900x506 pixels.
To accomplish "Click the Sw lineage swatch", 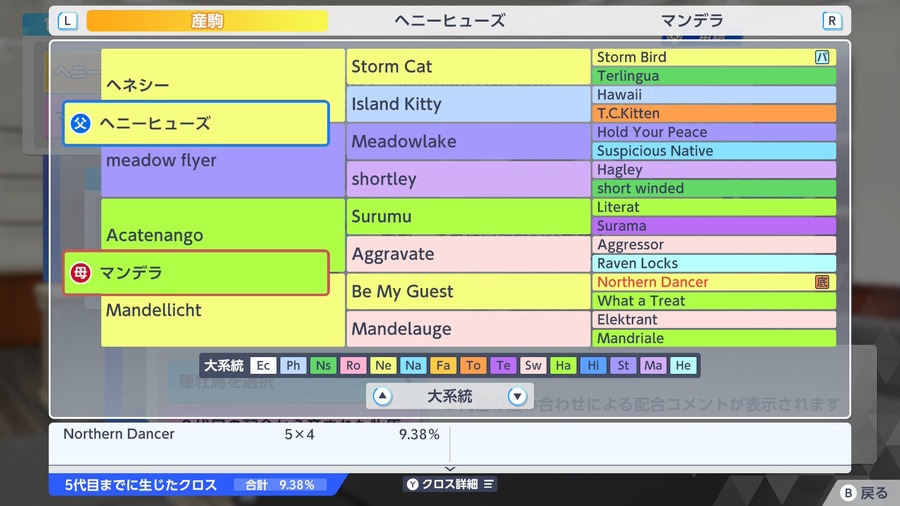I will pyautogui.click(x=533, y=365).
